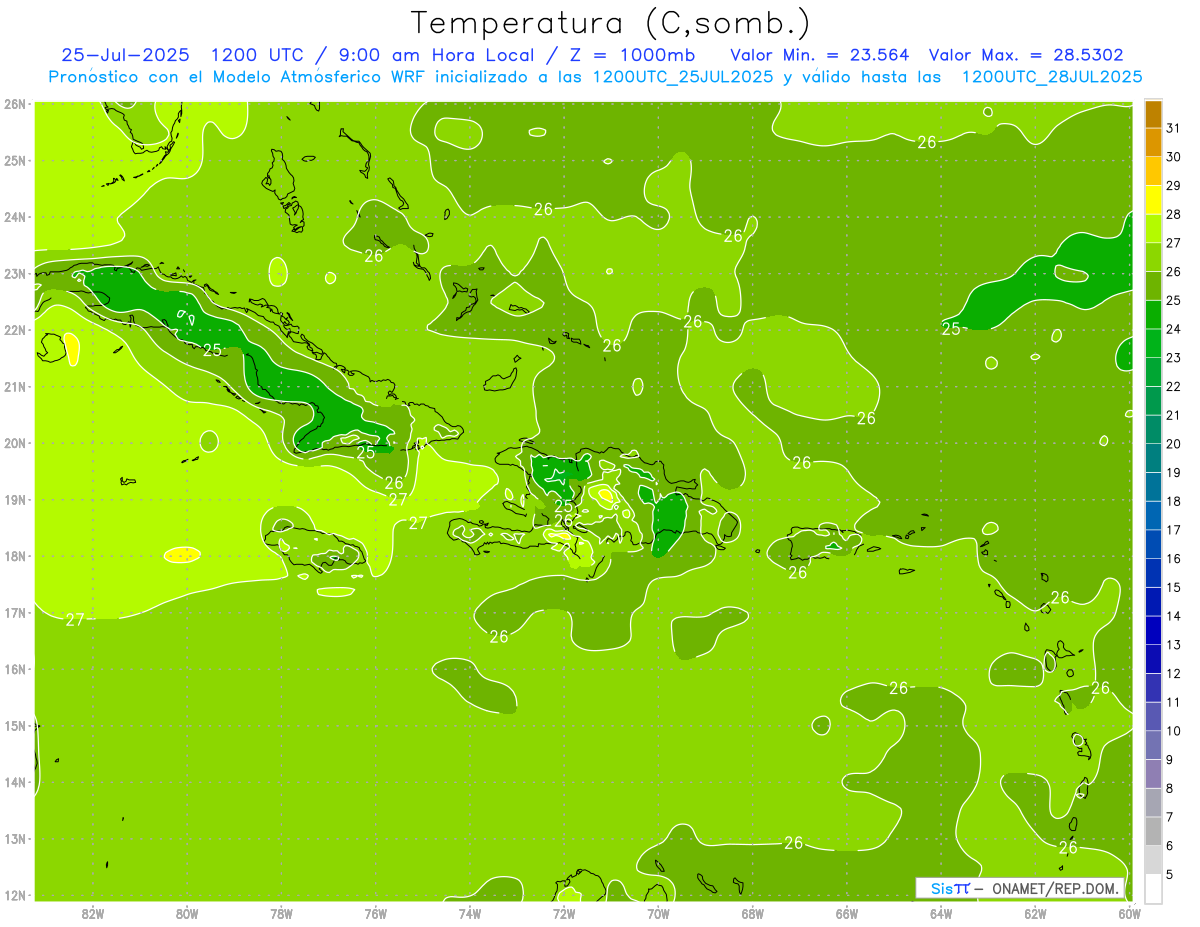1200x927 pixels.
Task: Click the '30' value on color scale
Action: (x=1173, y=157)
